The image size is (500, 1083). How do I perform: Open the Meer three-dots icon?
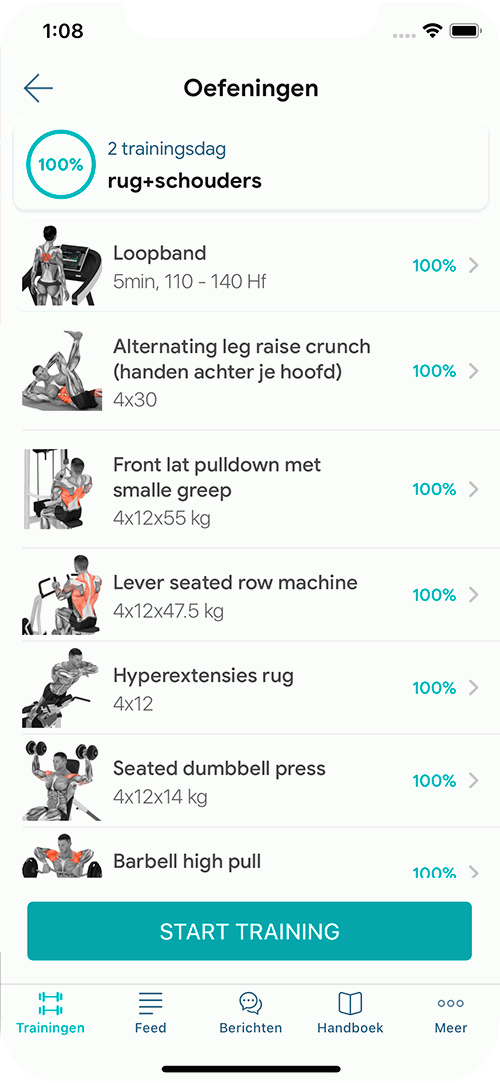451,1003
